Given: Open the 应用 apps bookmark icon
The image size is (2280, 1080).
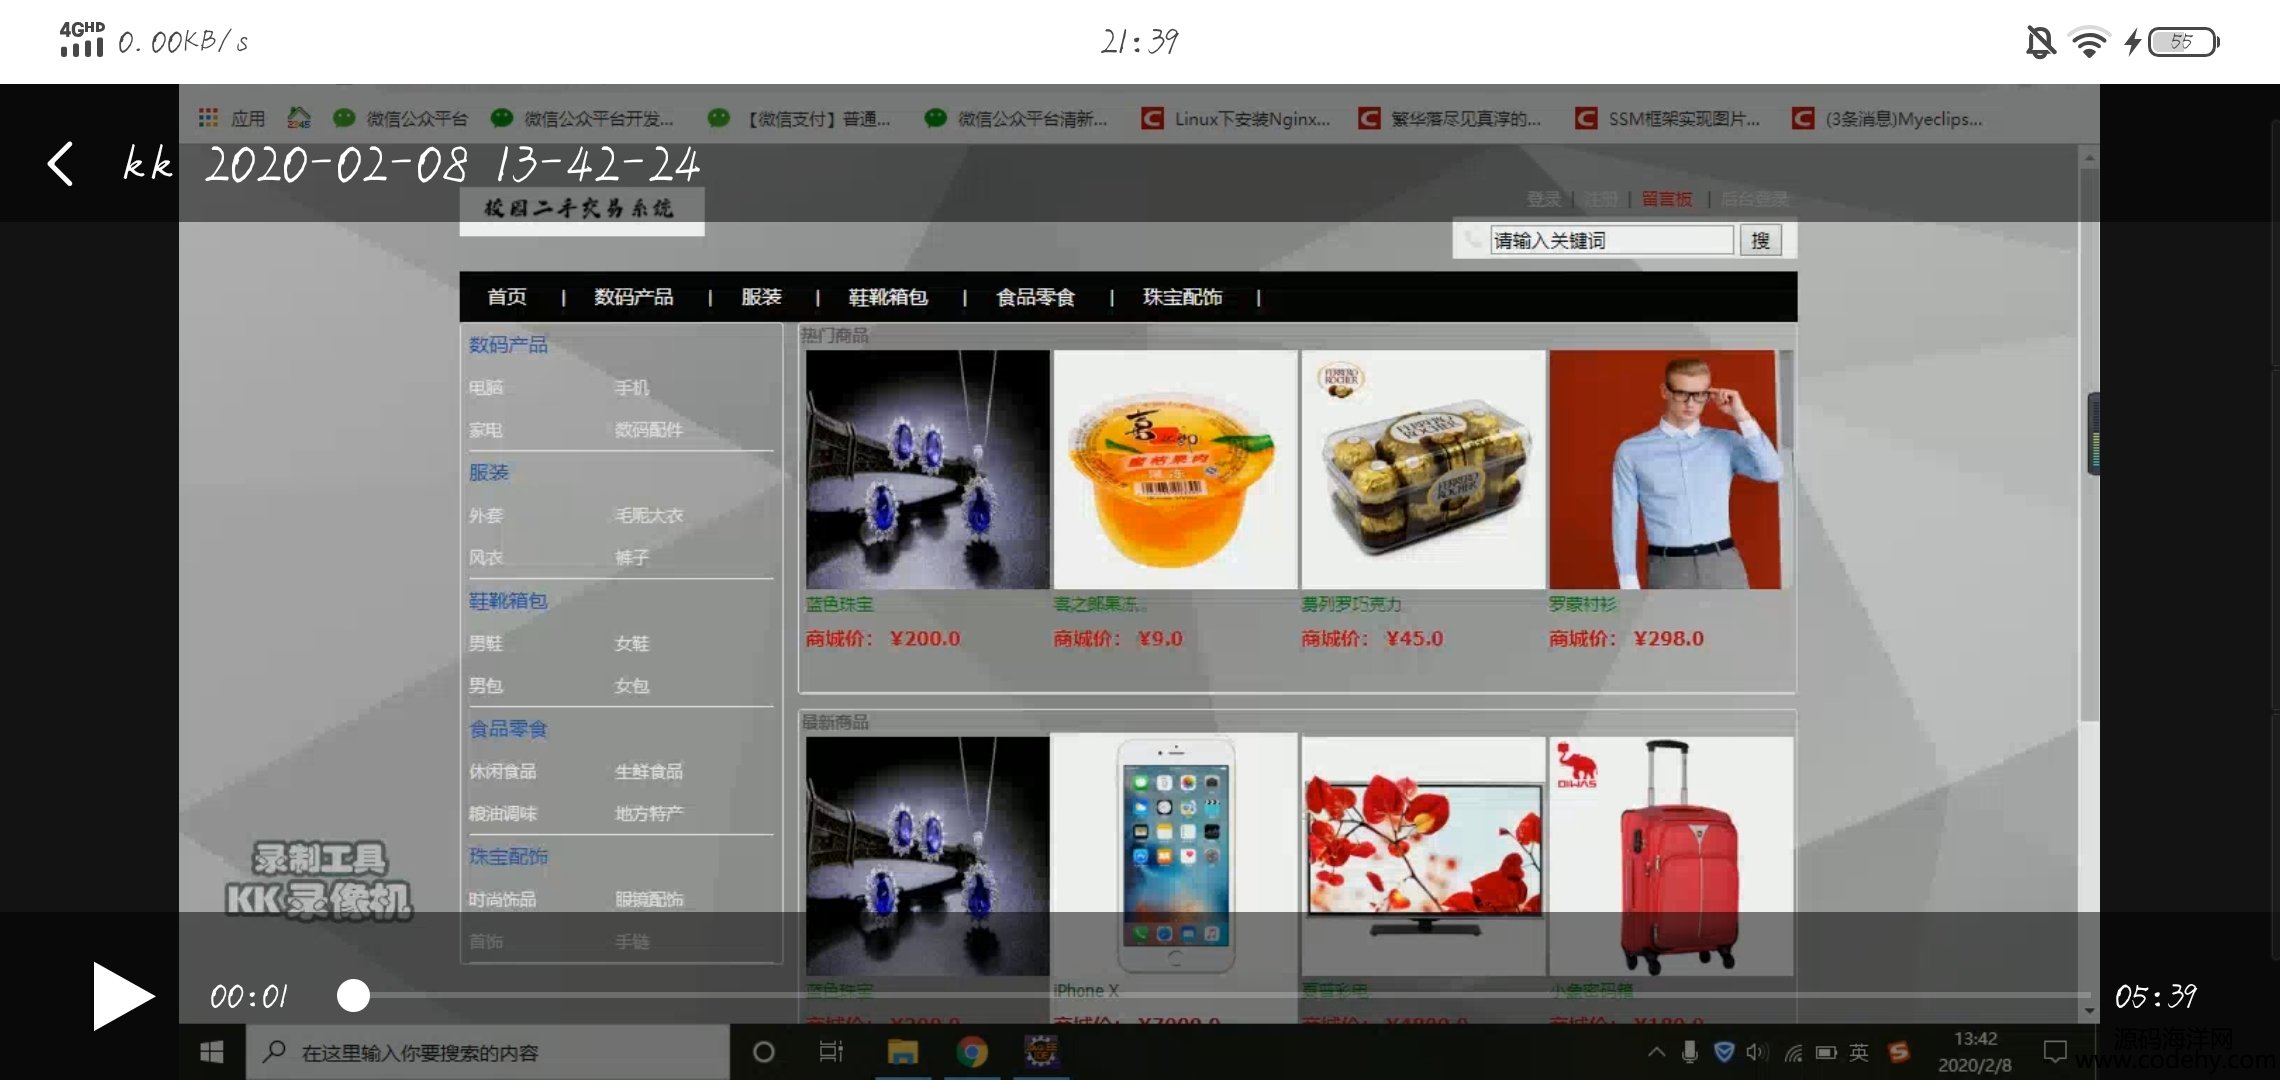Looking at the screenshot, I should click(x=231, y=118).
